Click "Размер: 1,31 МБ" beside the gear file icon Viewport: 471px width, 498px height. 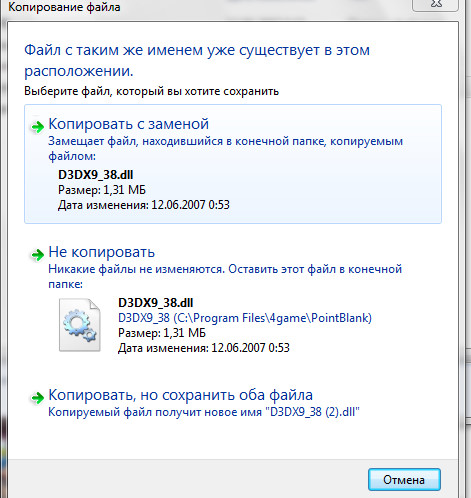(162, 333)
